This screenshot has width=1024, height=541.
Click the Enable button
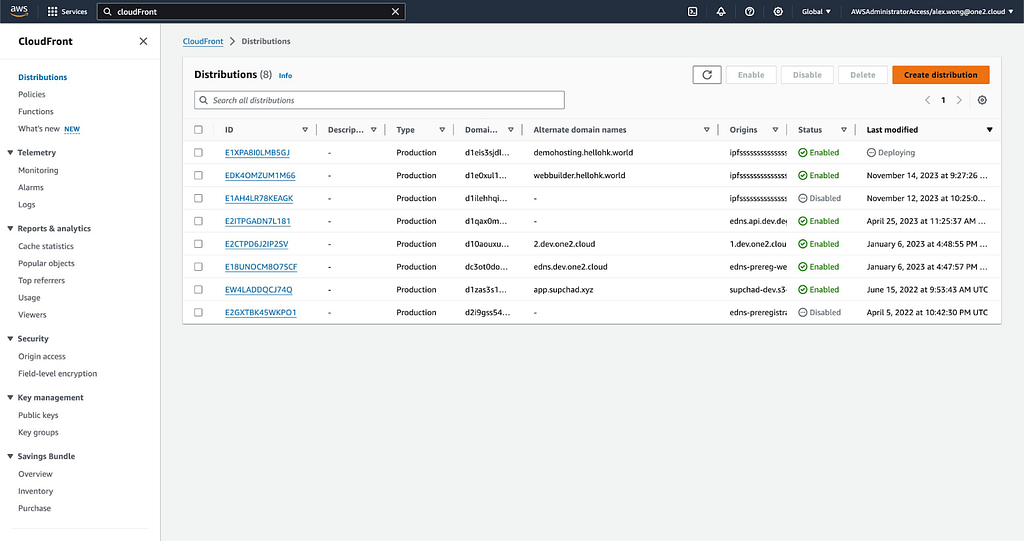pyautogui.click(x=751, y=75)
